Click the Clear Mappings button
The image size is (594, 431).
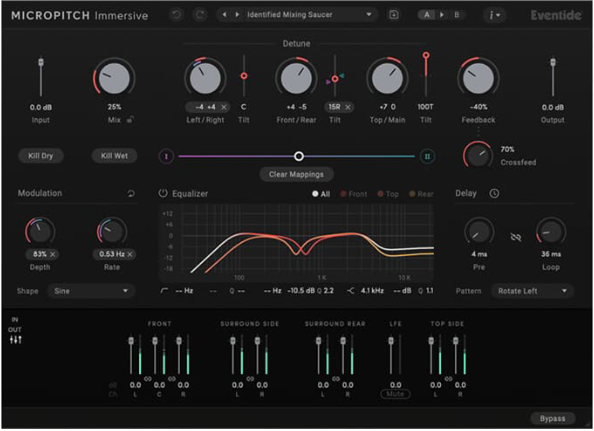tap(296, 174)
